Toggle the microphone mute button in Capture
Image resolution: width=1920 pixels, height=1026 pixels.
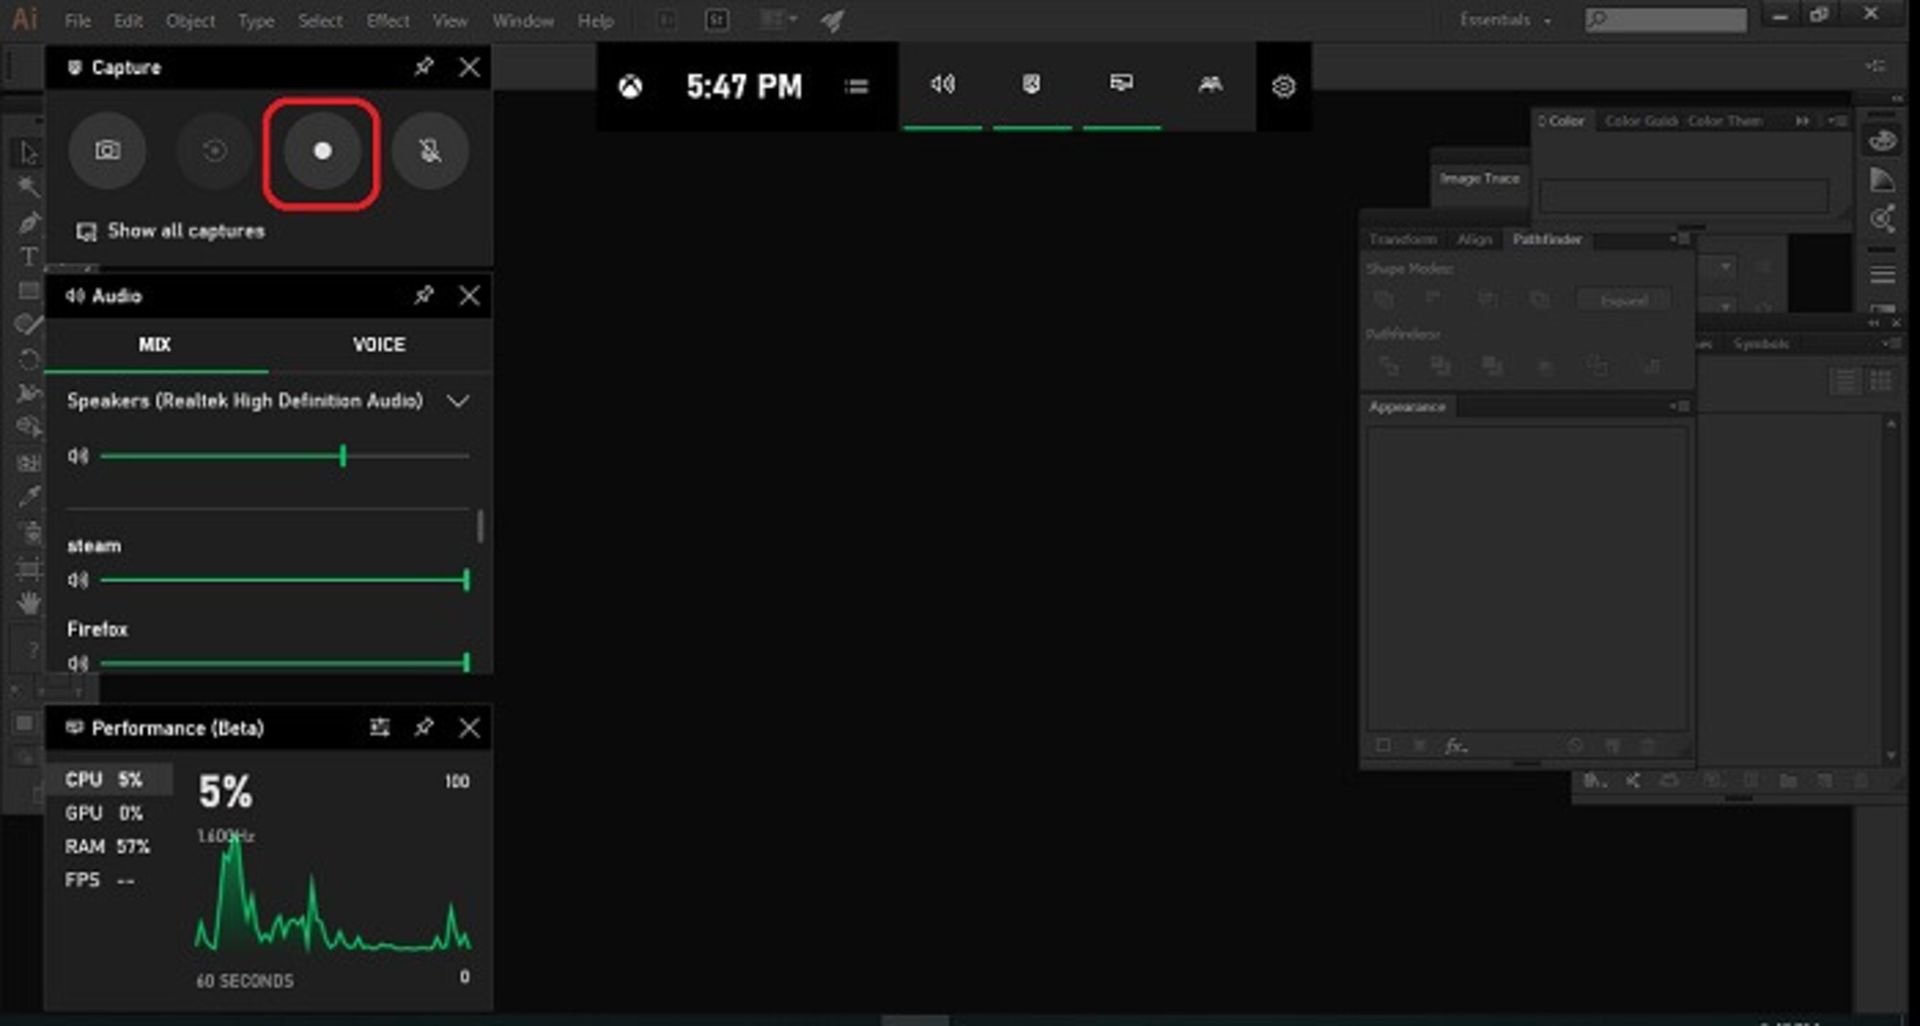pos(430,151)
